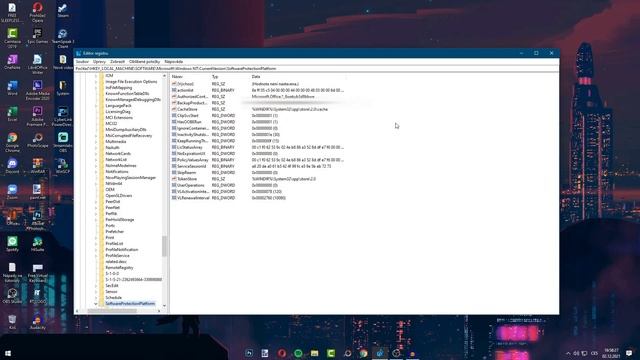Collapse the SoftwareProtectionPlatform key
Image resolution: width=640 pixels, height=360 pixels.
[x=96, y=304]
